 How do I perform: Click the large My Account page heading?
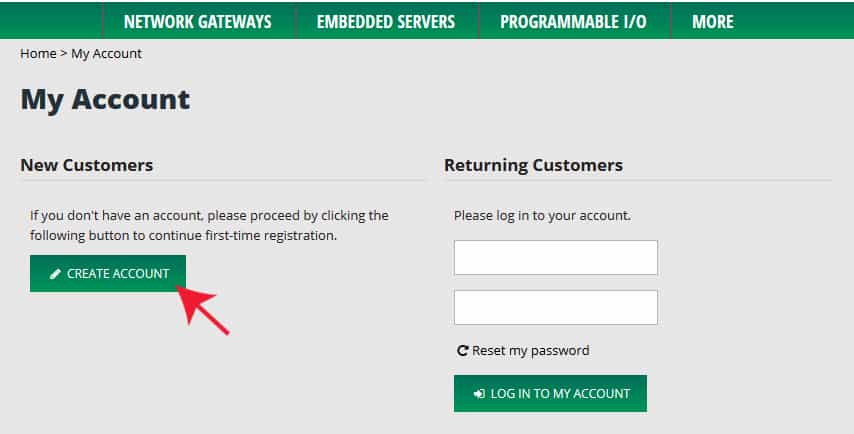point(105,100)
